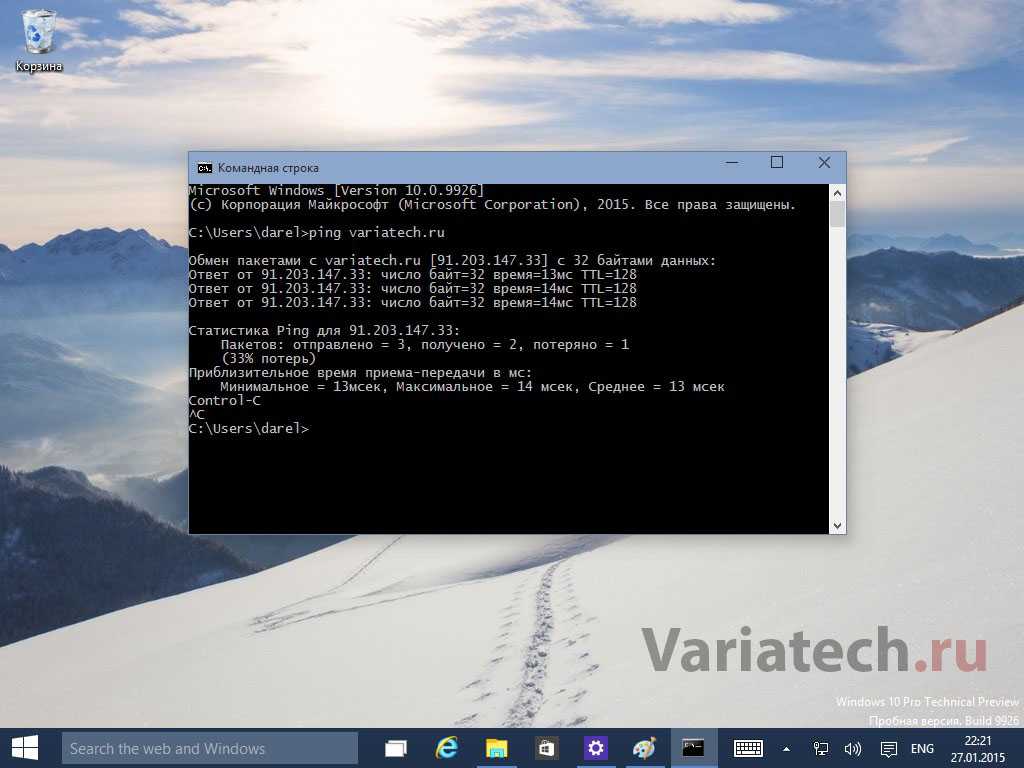Open the Paint app on the taskbar
This screenshot has width=1024, height=768.
pos(645,748)
